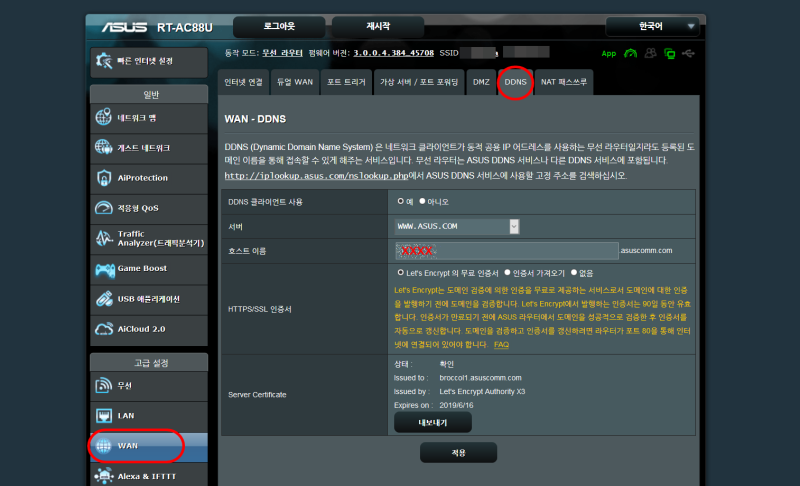Open the AiCloud 2.0 cloud icon
The height and width of the screenshot is (486, 800).
click(x=104, y=329)
